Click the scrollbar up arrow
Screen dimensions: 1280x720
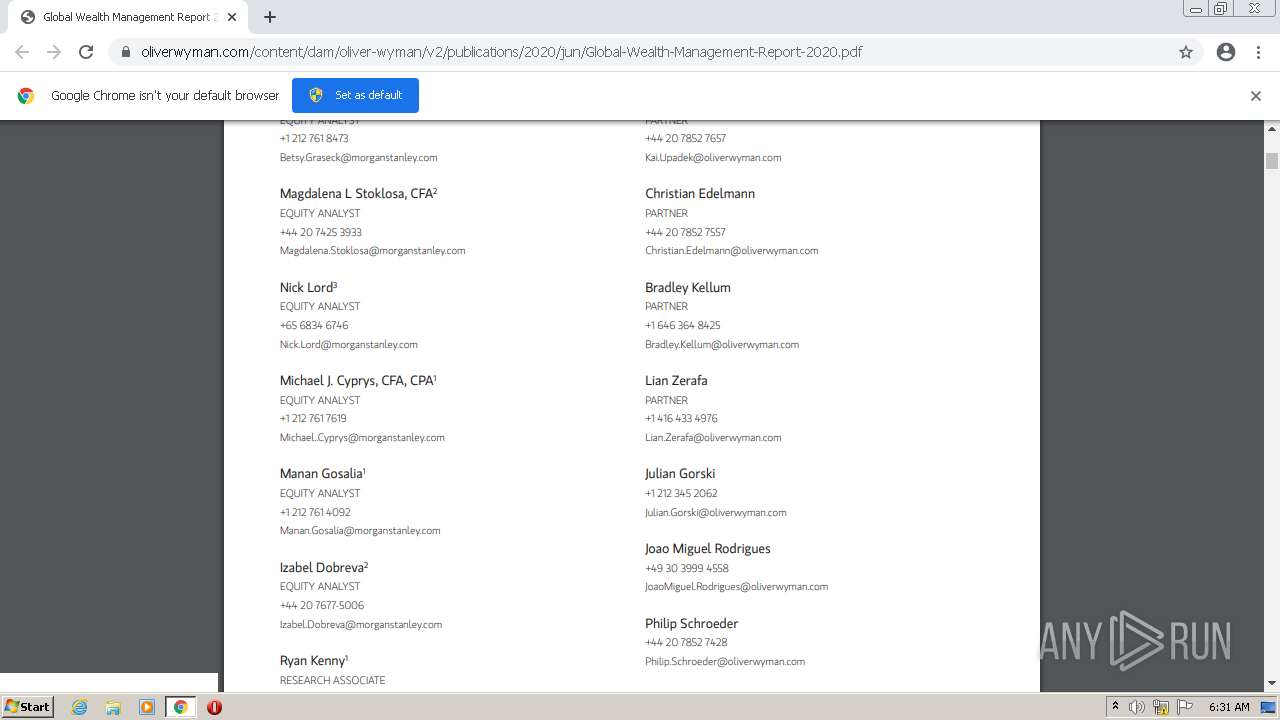(1272, 129)
